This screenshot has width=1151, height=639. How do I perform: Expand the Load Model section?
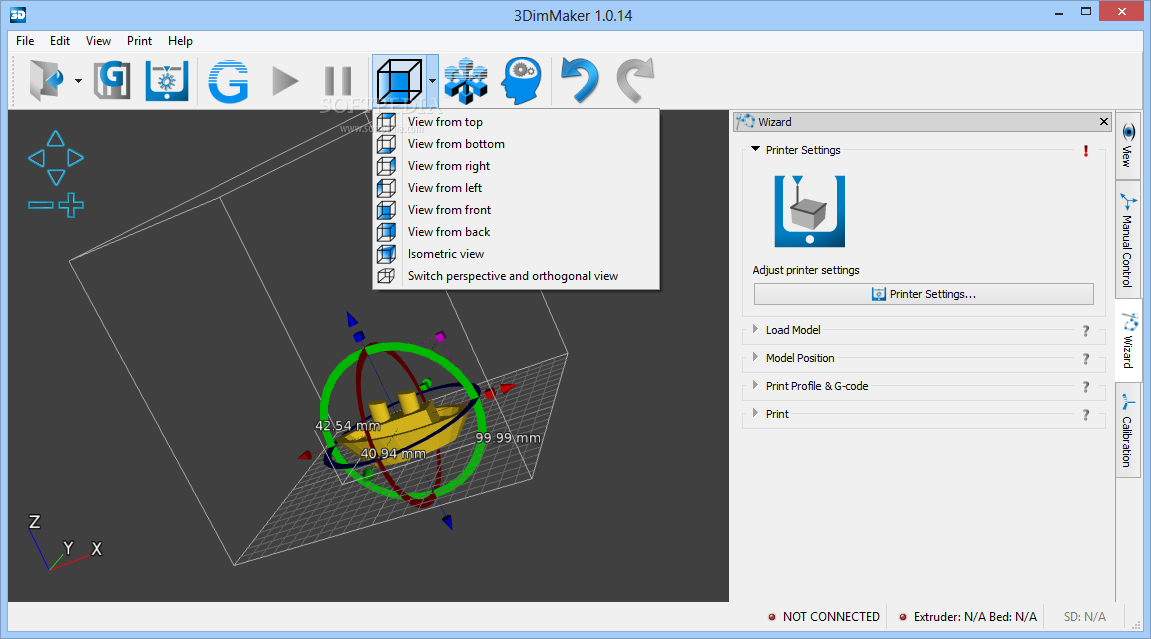pos(755,329)
